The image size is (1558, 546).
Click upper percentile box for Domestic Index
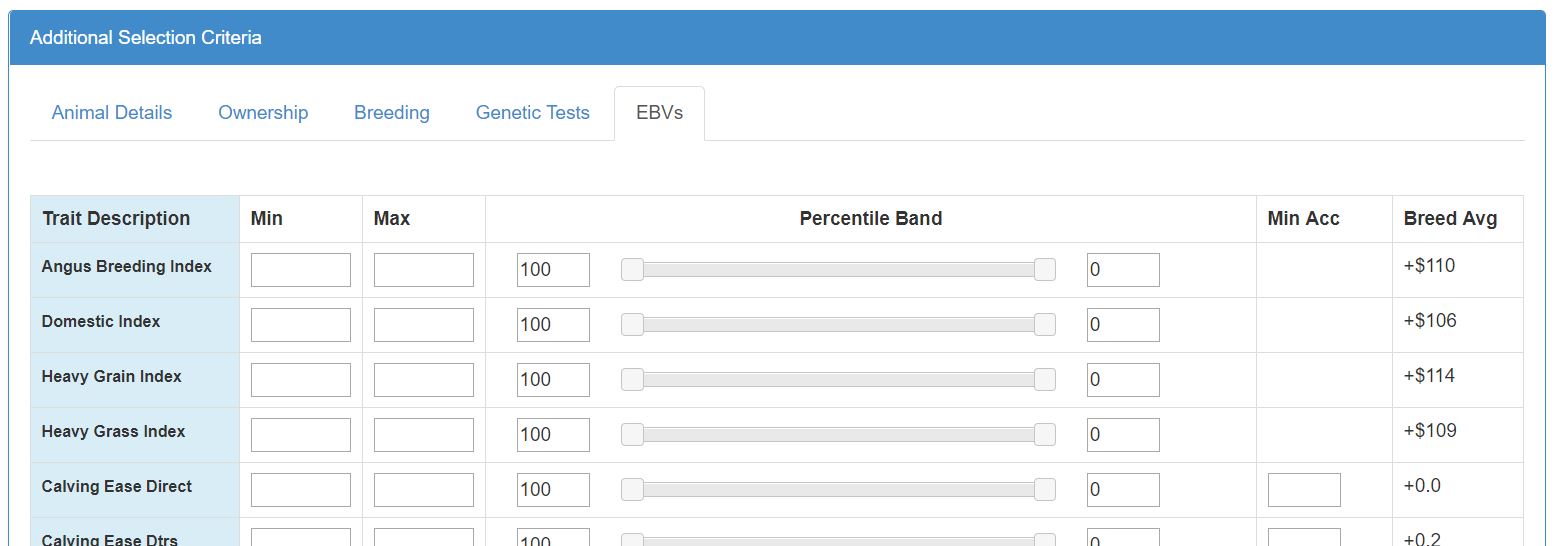553,325
